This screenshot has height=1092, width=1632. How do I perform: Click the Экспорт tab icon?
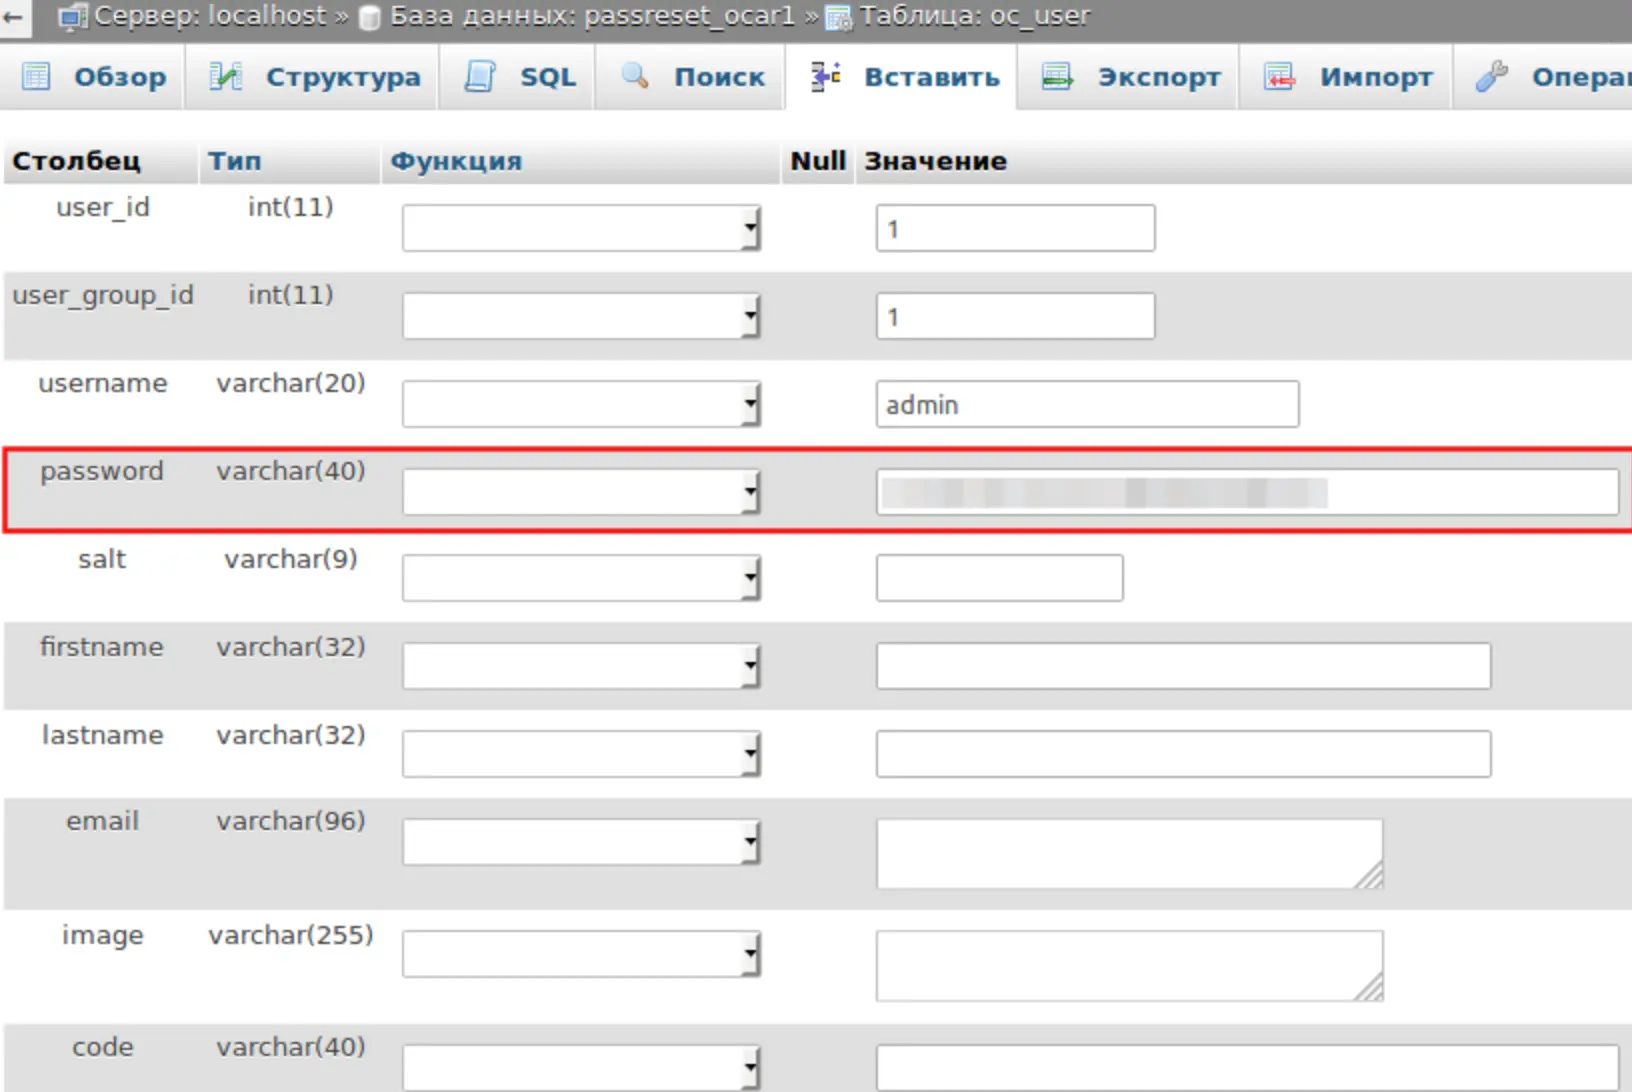pyautogui.click(x=1057, y=76)
